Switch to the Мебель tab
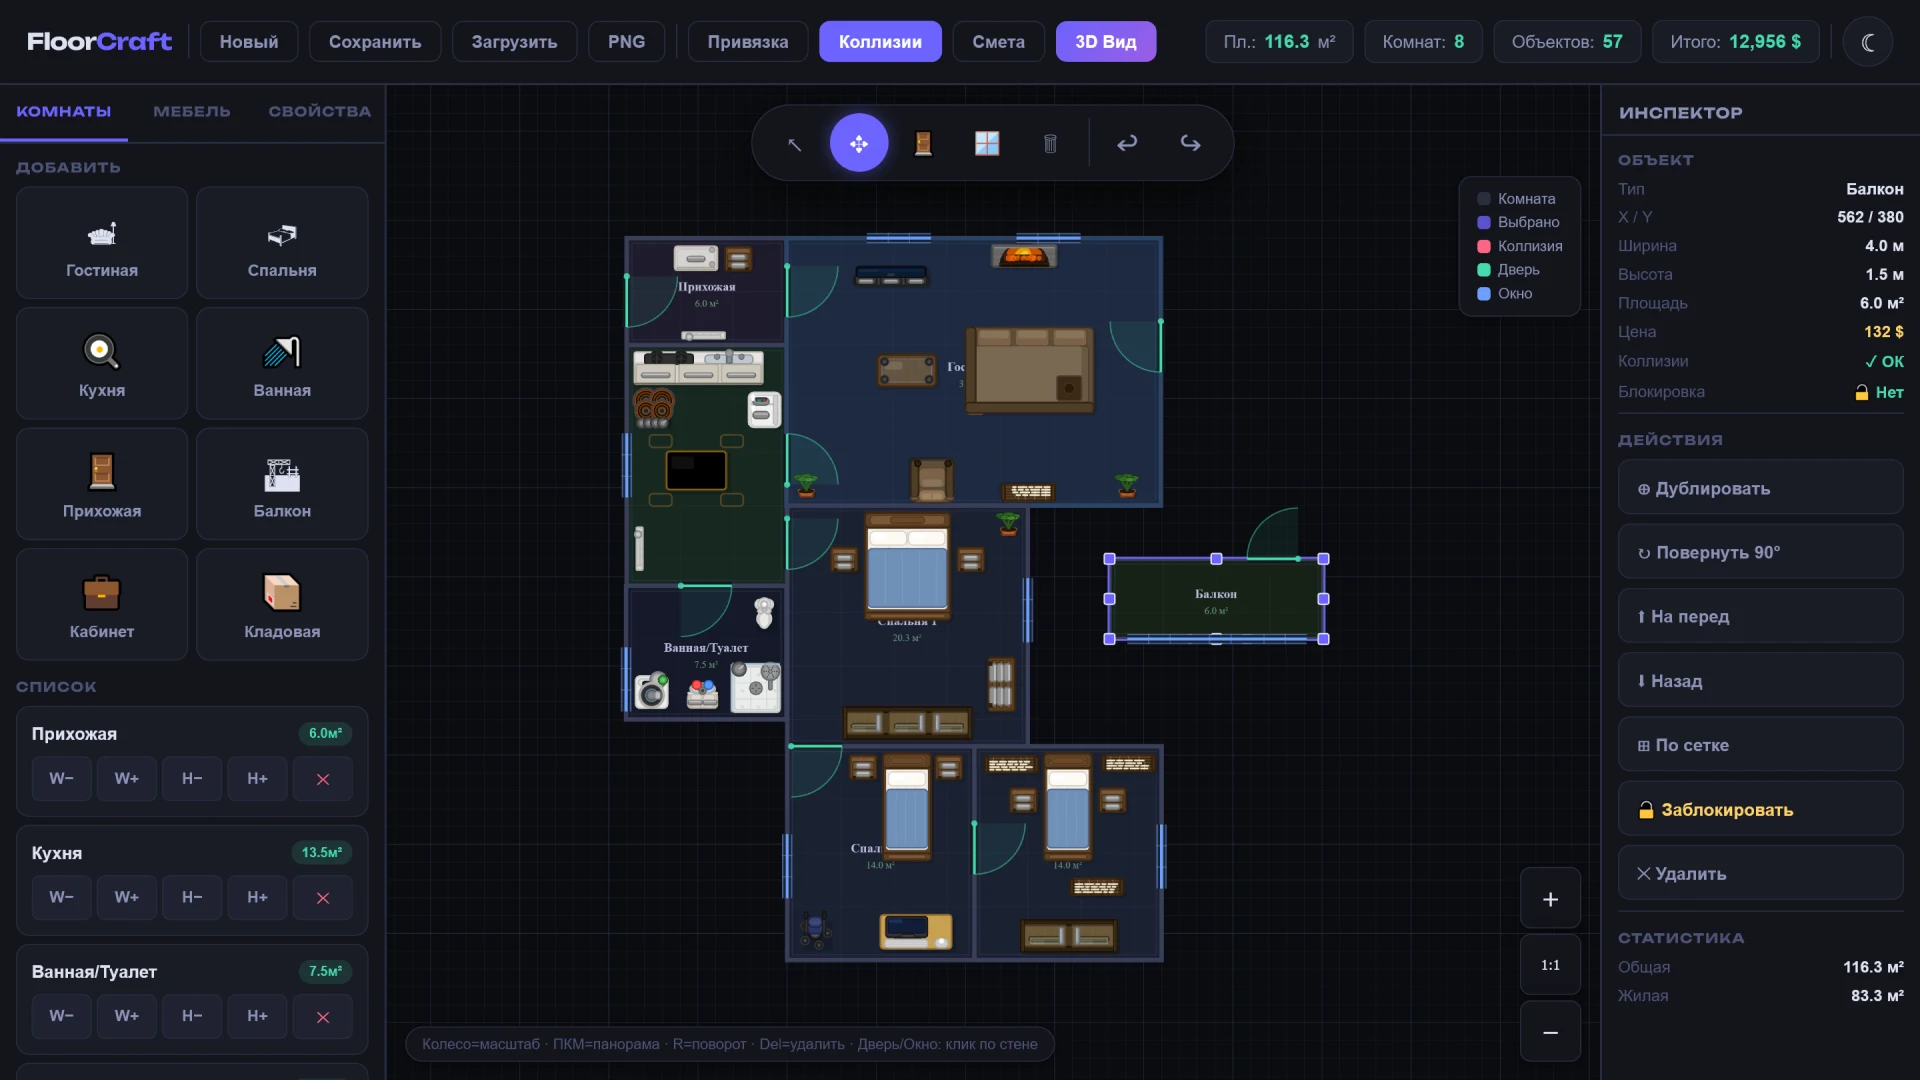The width and height of the screenshot is (1920, 1080). 191,111
